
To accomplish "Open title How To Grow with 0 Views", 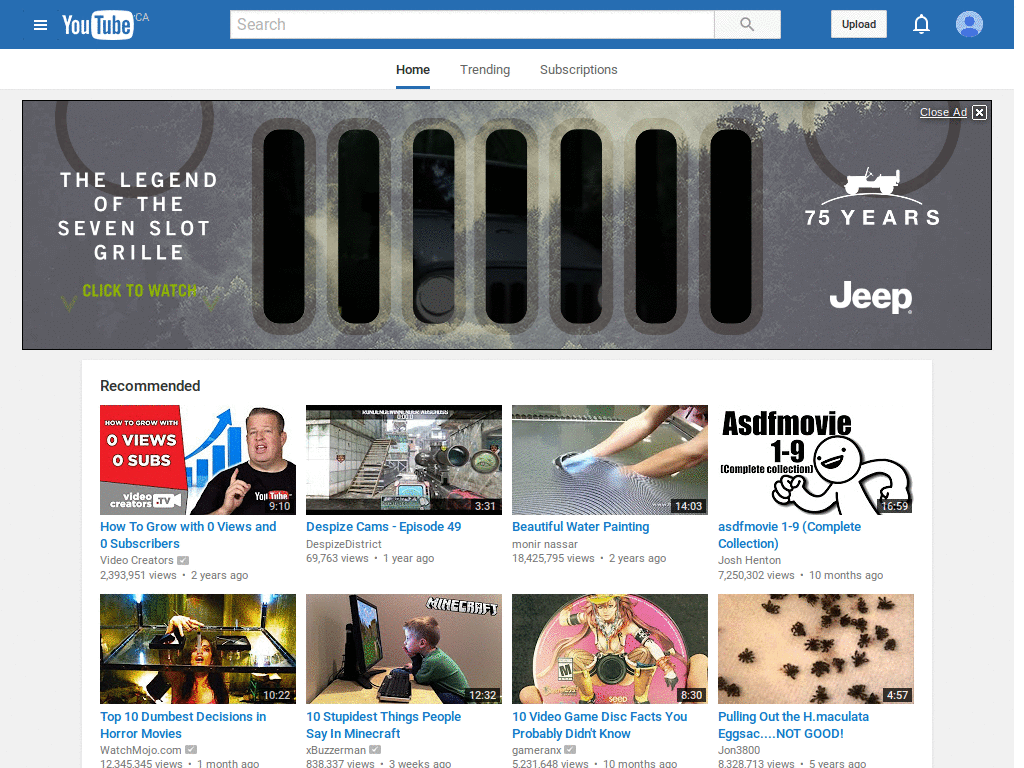I will tap(188, 535).
